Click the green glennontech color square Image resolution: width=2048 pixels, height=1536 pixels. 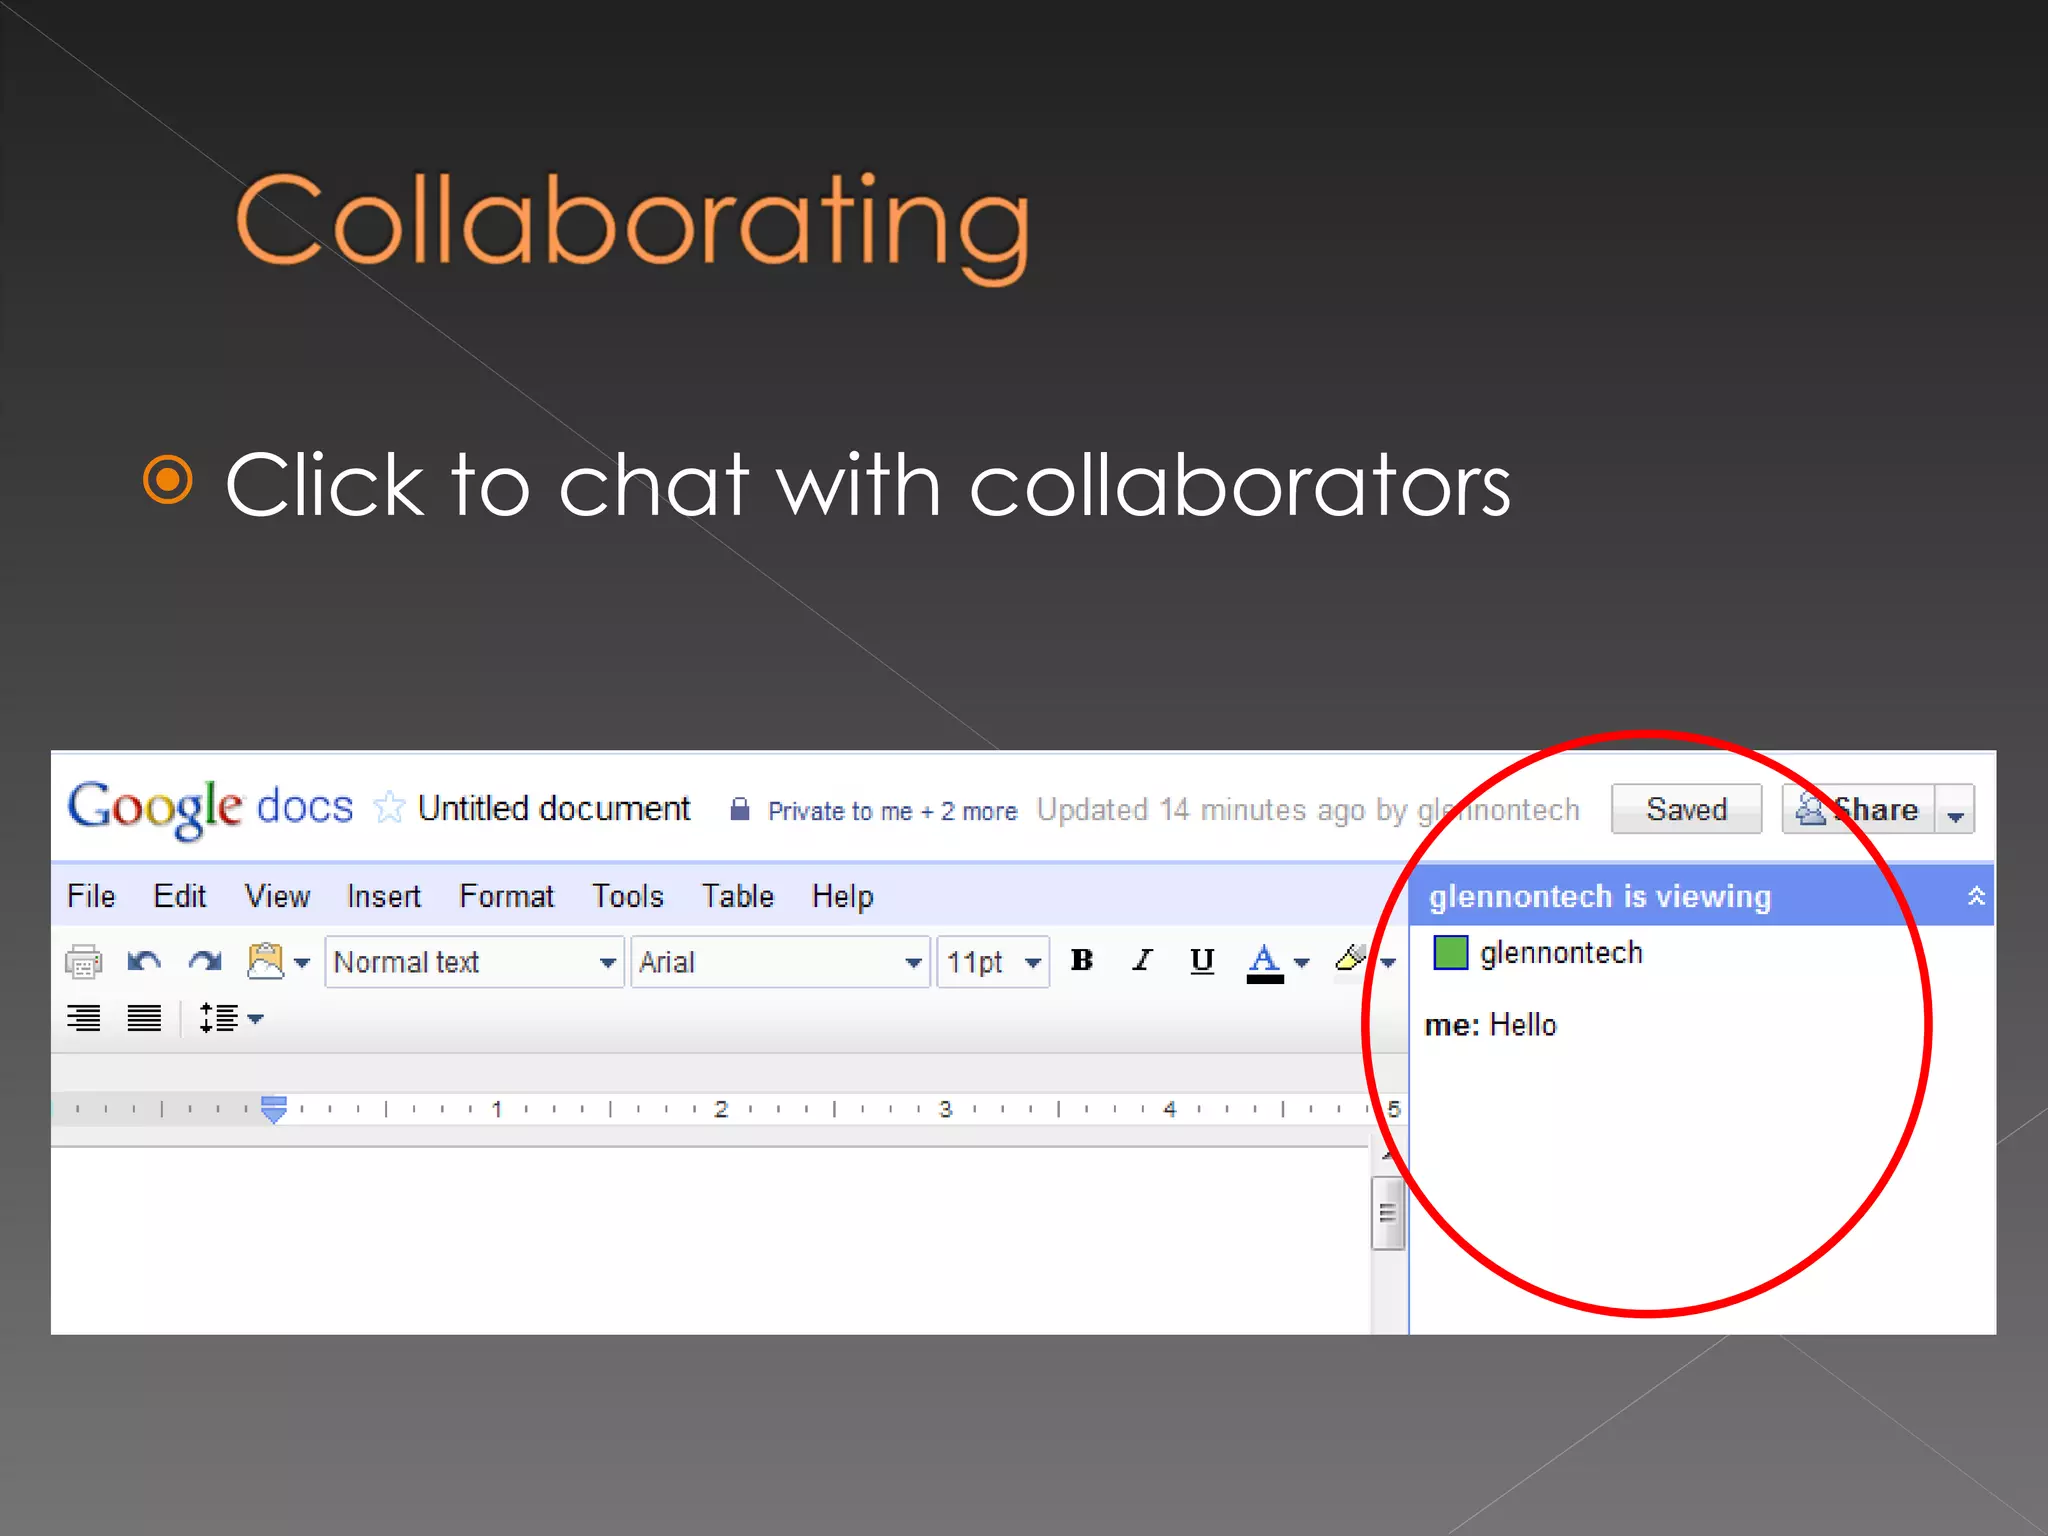[x=1450, y=953]
